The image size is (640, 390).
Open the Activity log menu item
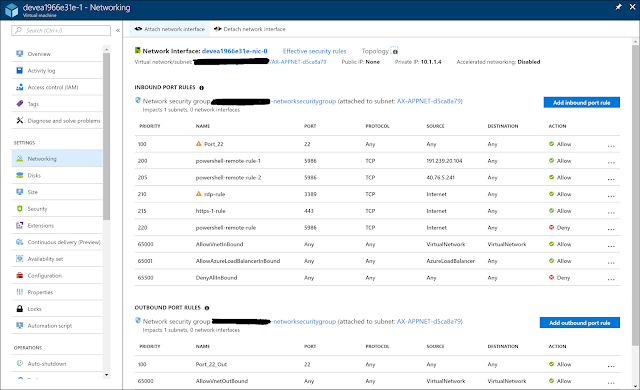(x=57, y=70)
